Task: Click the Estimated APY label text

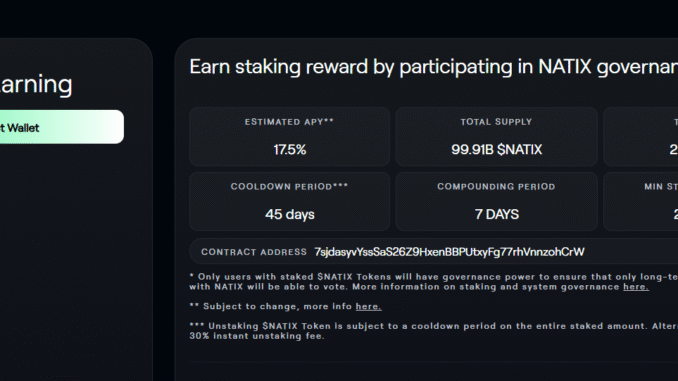Action: [289, 122]
